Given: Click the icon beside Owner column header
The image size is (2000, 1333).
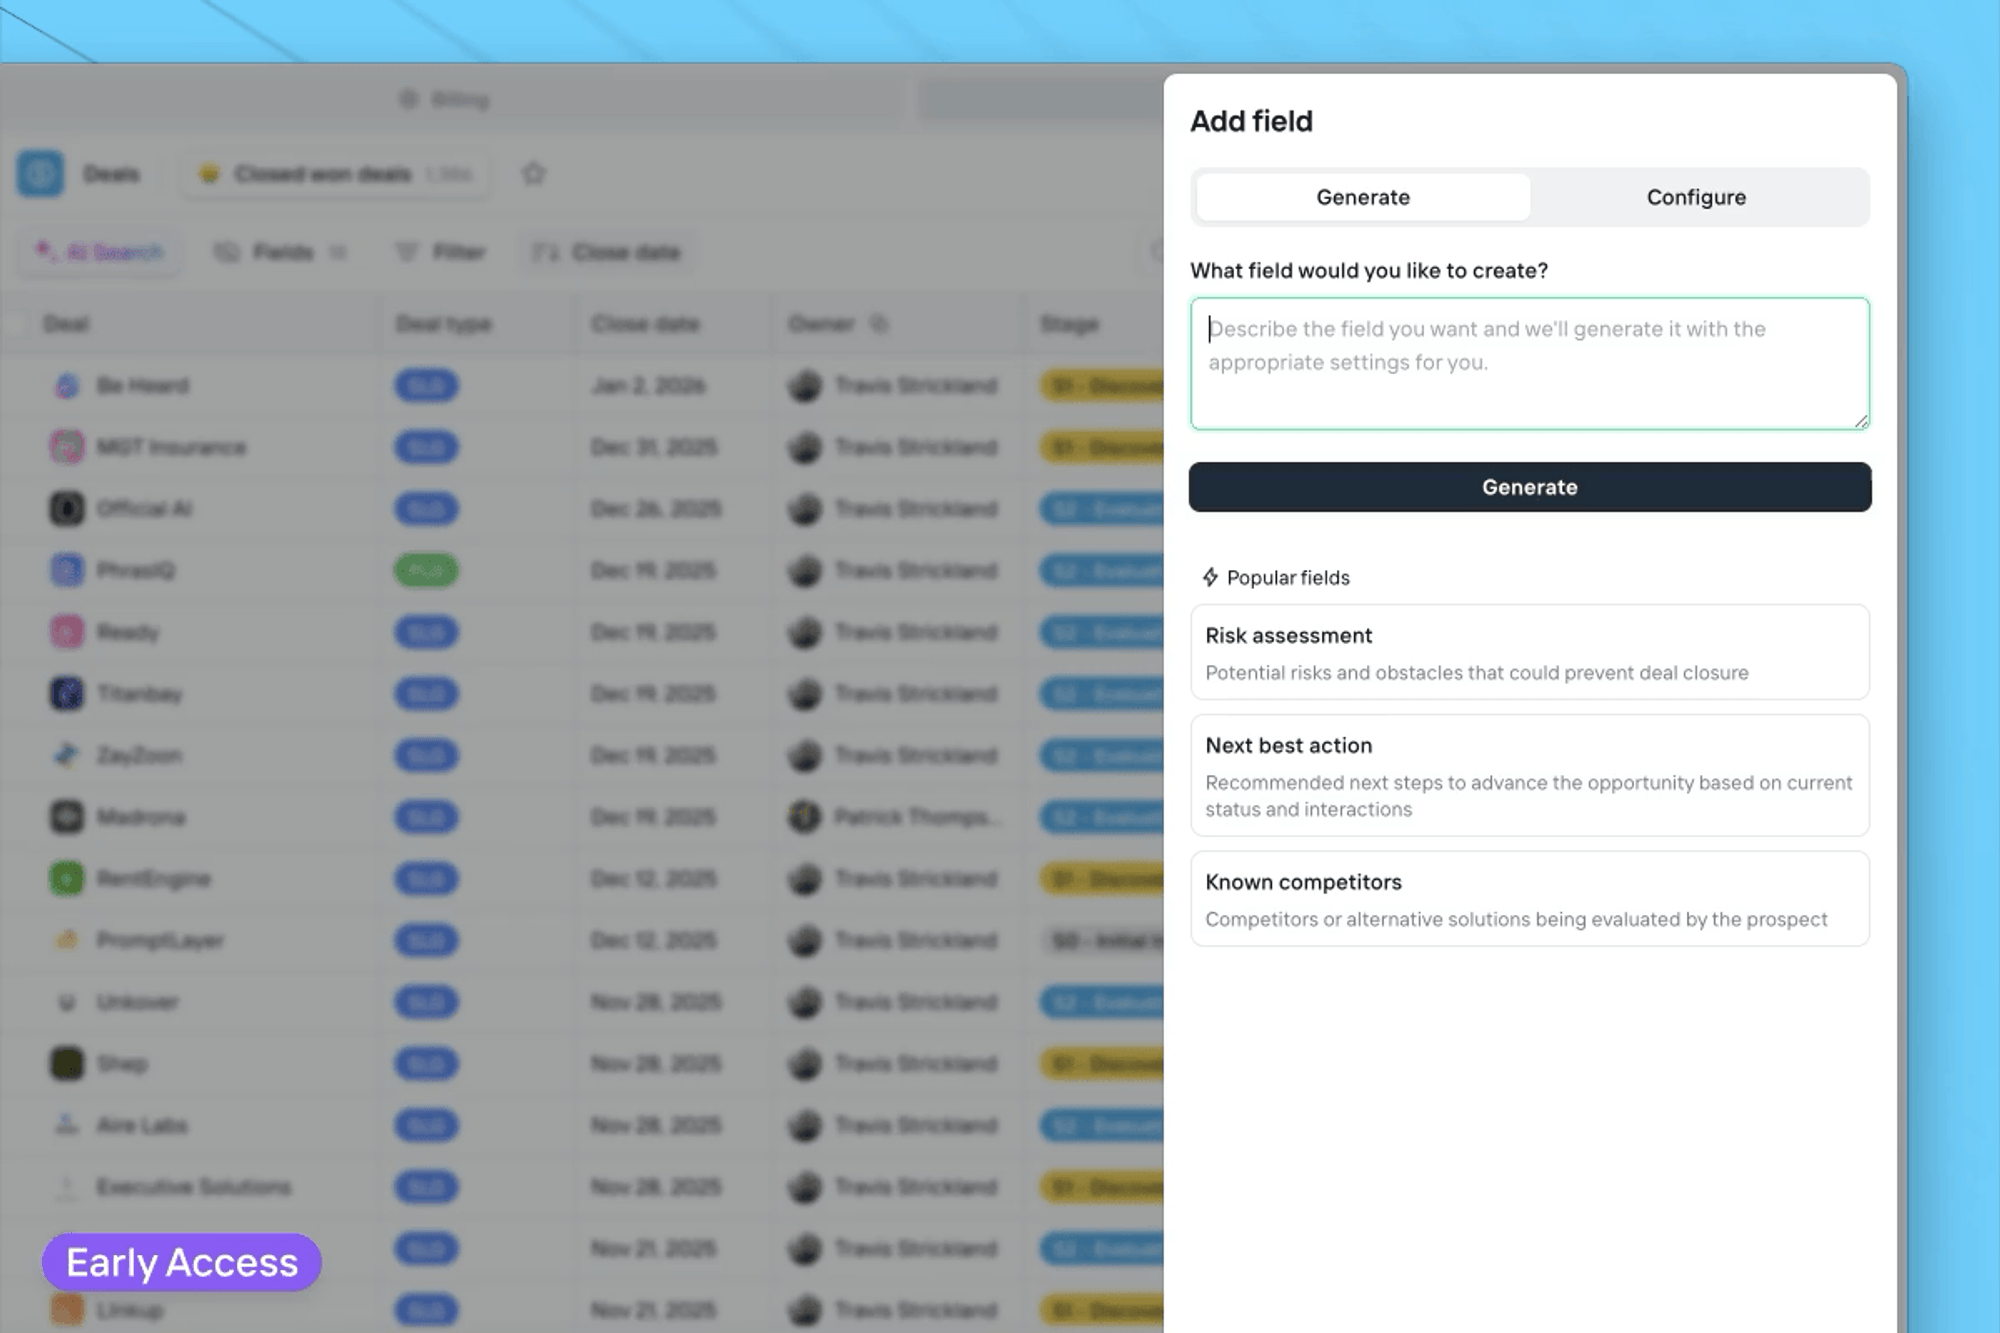Looking at the screenshot, I should [878, 323].
